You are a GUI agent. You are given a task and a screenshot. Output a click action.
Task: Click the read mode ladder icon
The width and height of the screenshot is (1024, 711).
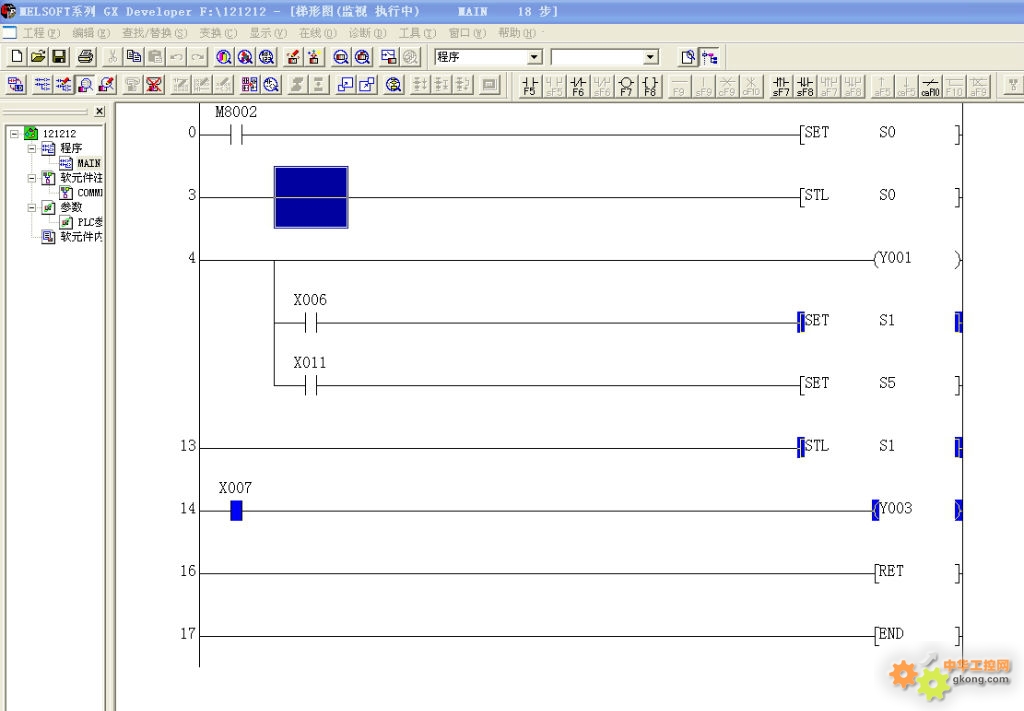point(42,85)
